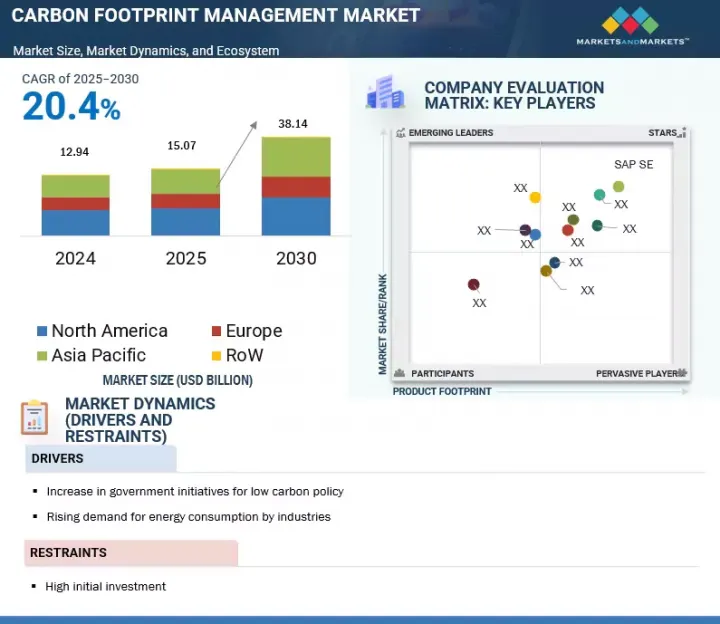Click the clipboard icon beside Market Dynamics

pyautogui.click(x=34, y=416)
